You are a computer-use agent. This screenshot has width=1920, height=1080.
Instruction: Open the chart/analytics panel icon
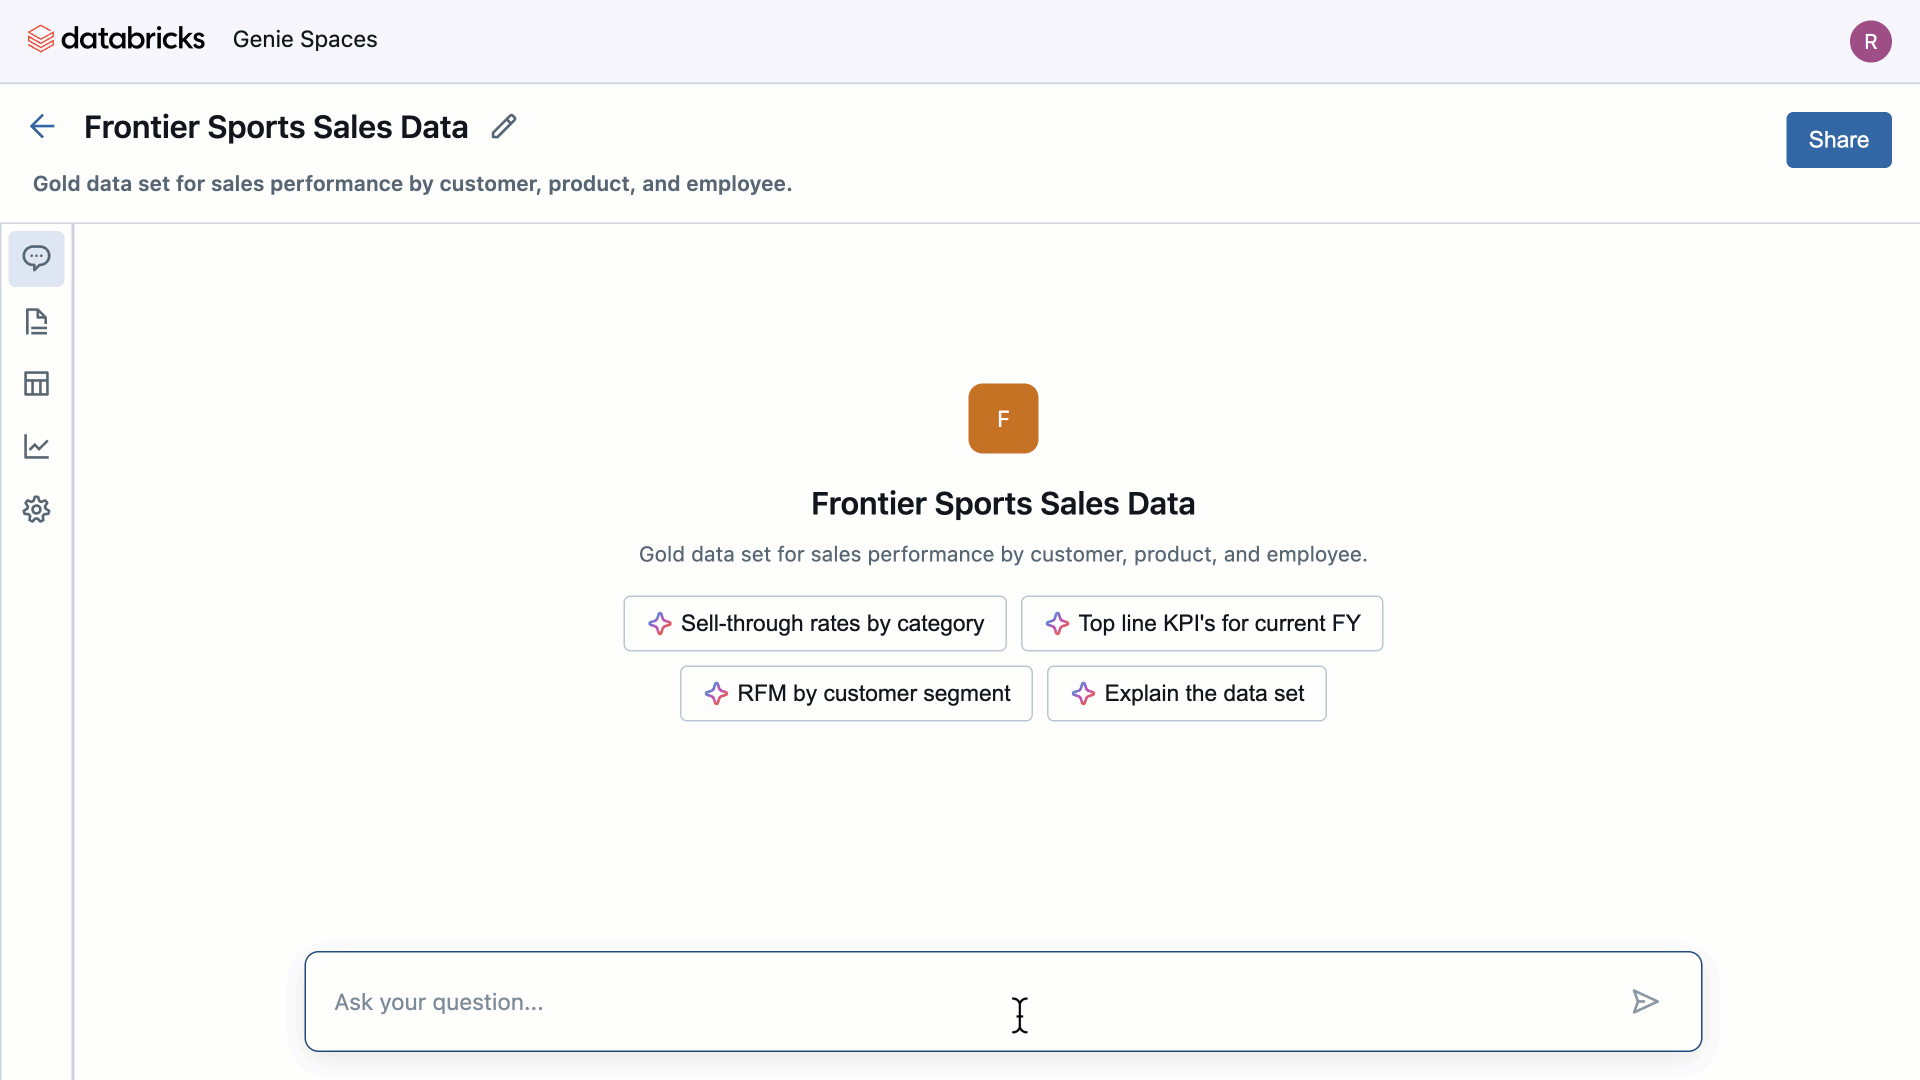(x=36, y=446)
